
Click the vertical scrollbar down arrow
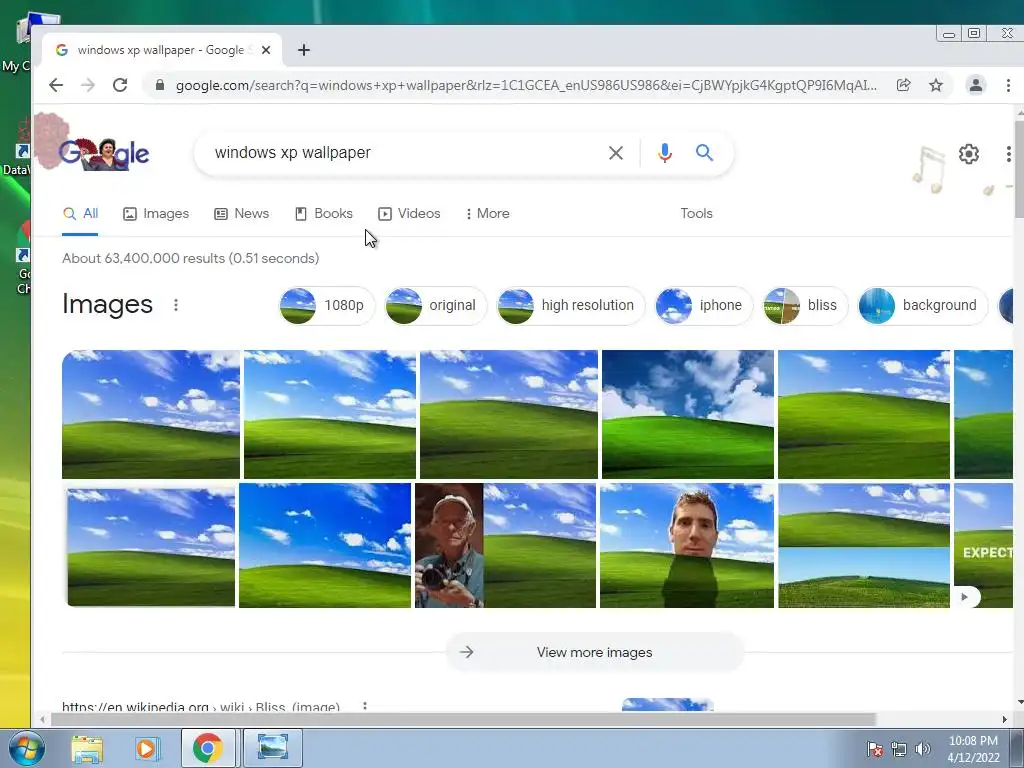click(x=1019, y=703)
